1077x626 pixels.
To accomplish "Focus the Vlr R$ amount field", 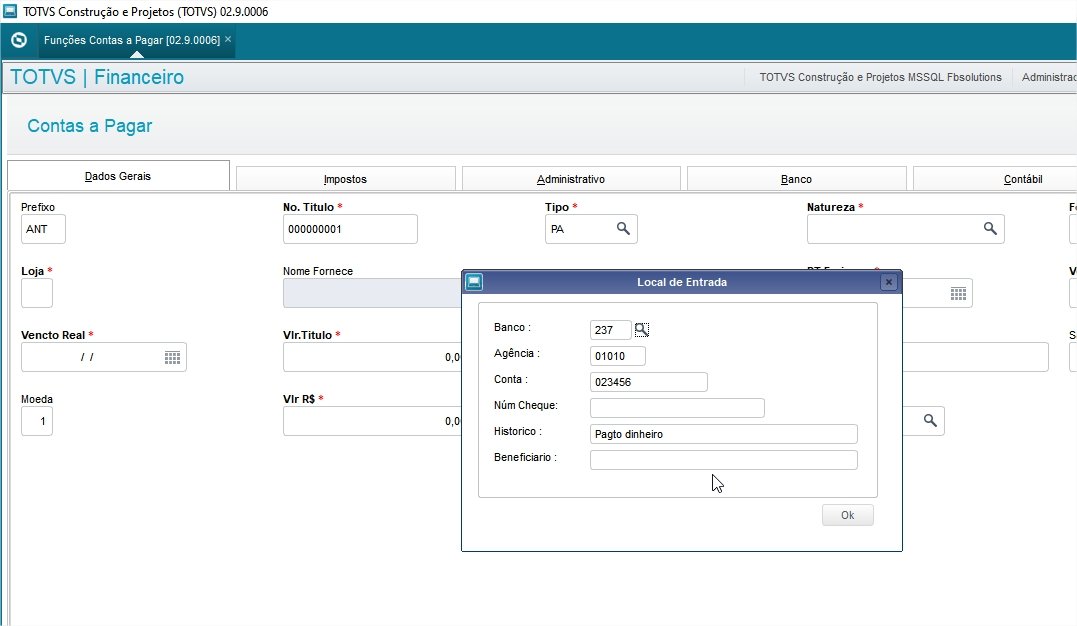I will (x=372, y=421).
